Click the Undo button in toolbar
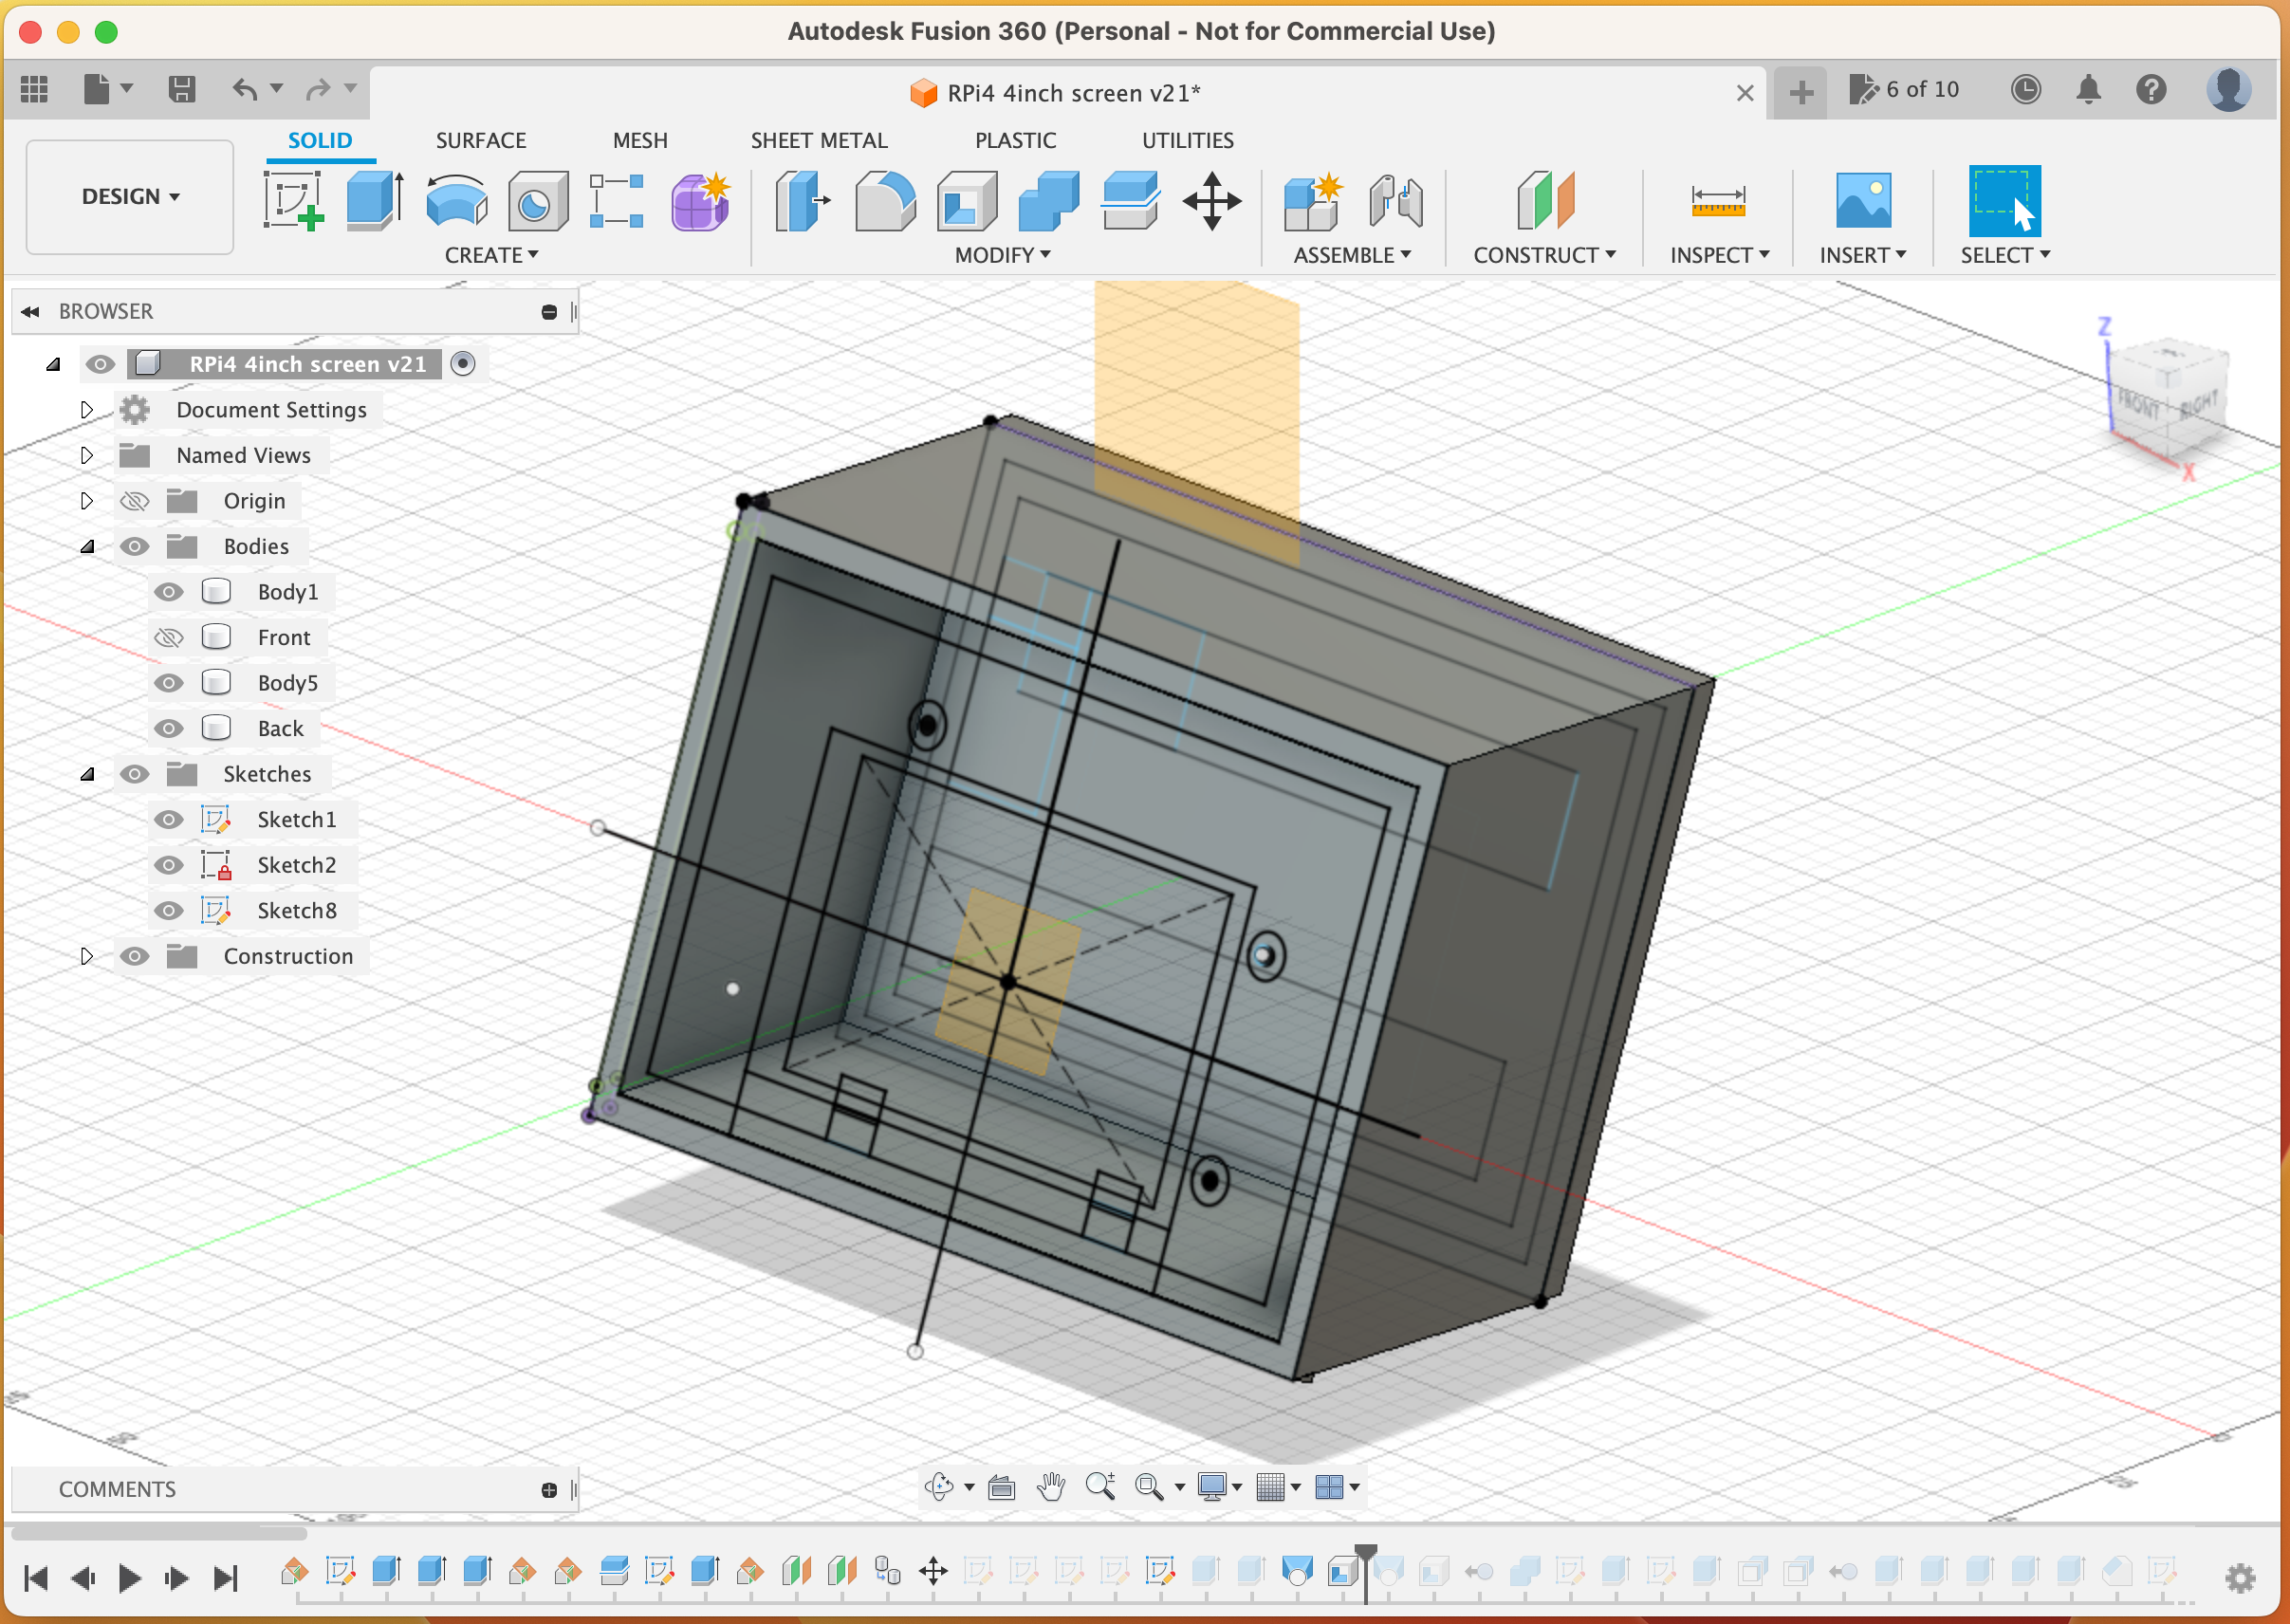 [246, 88]
